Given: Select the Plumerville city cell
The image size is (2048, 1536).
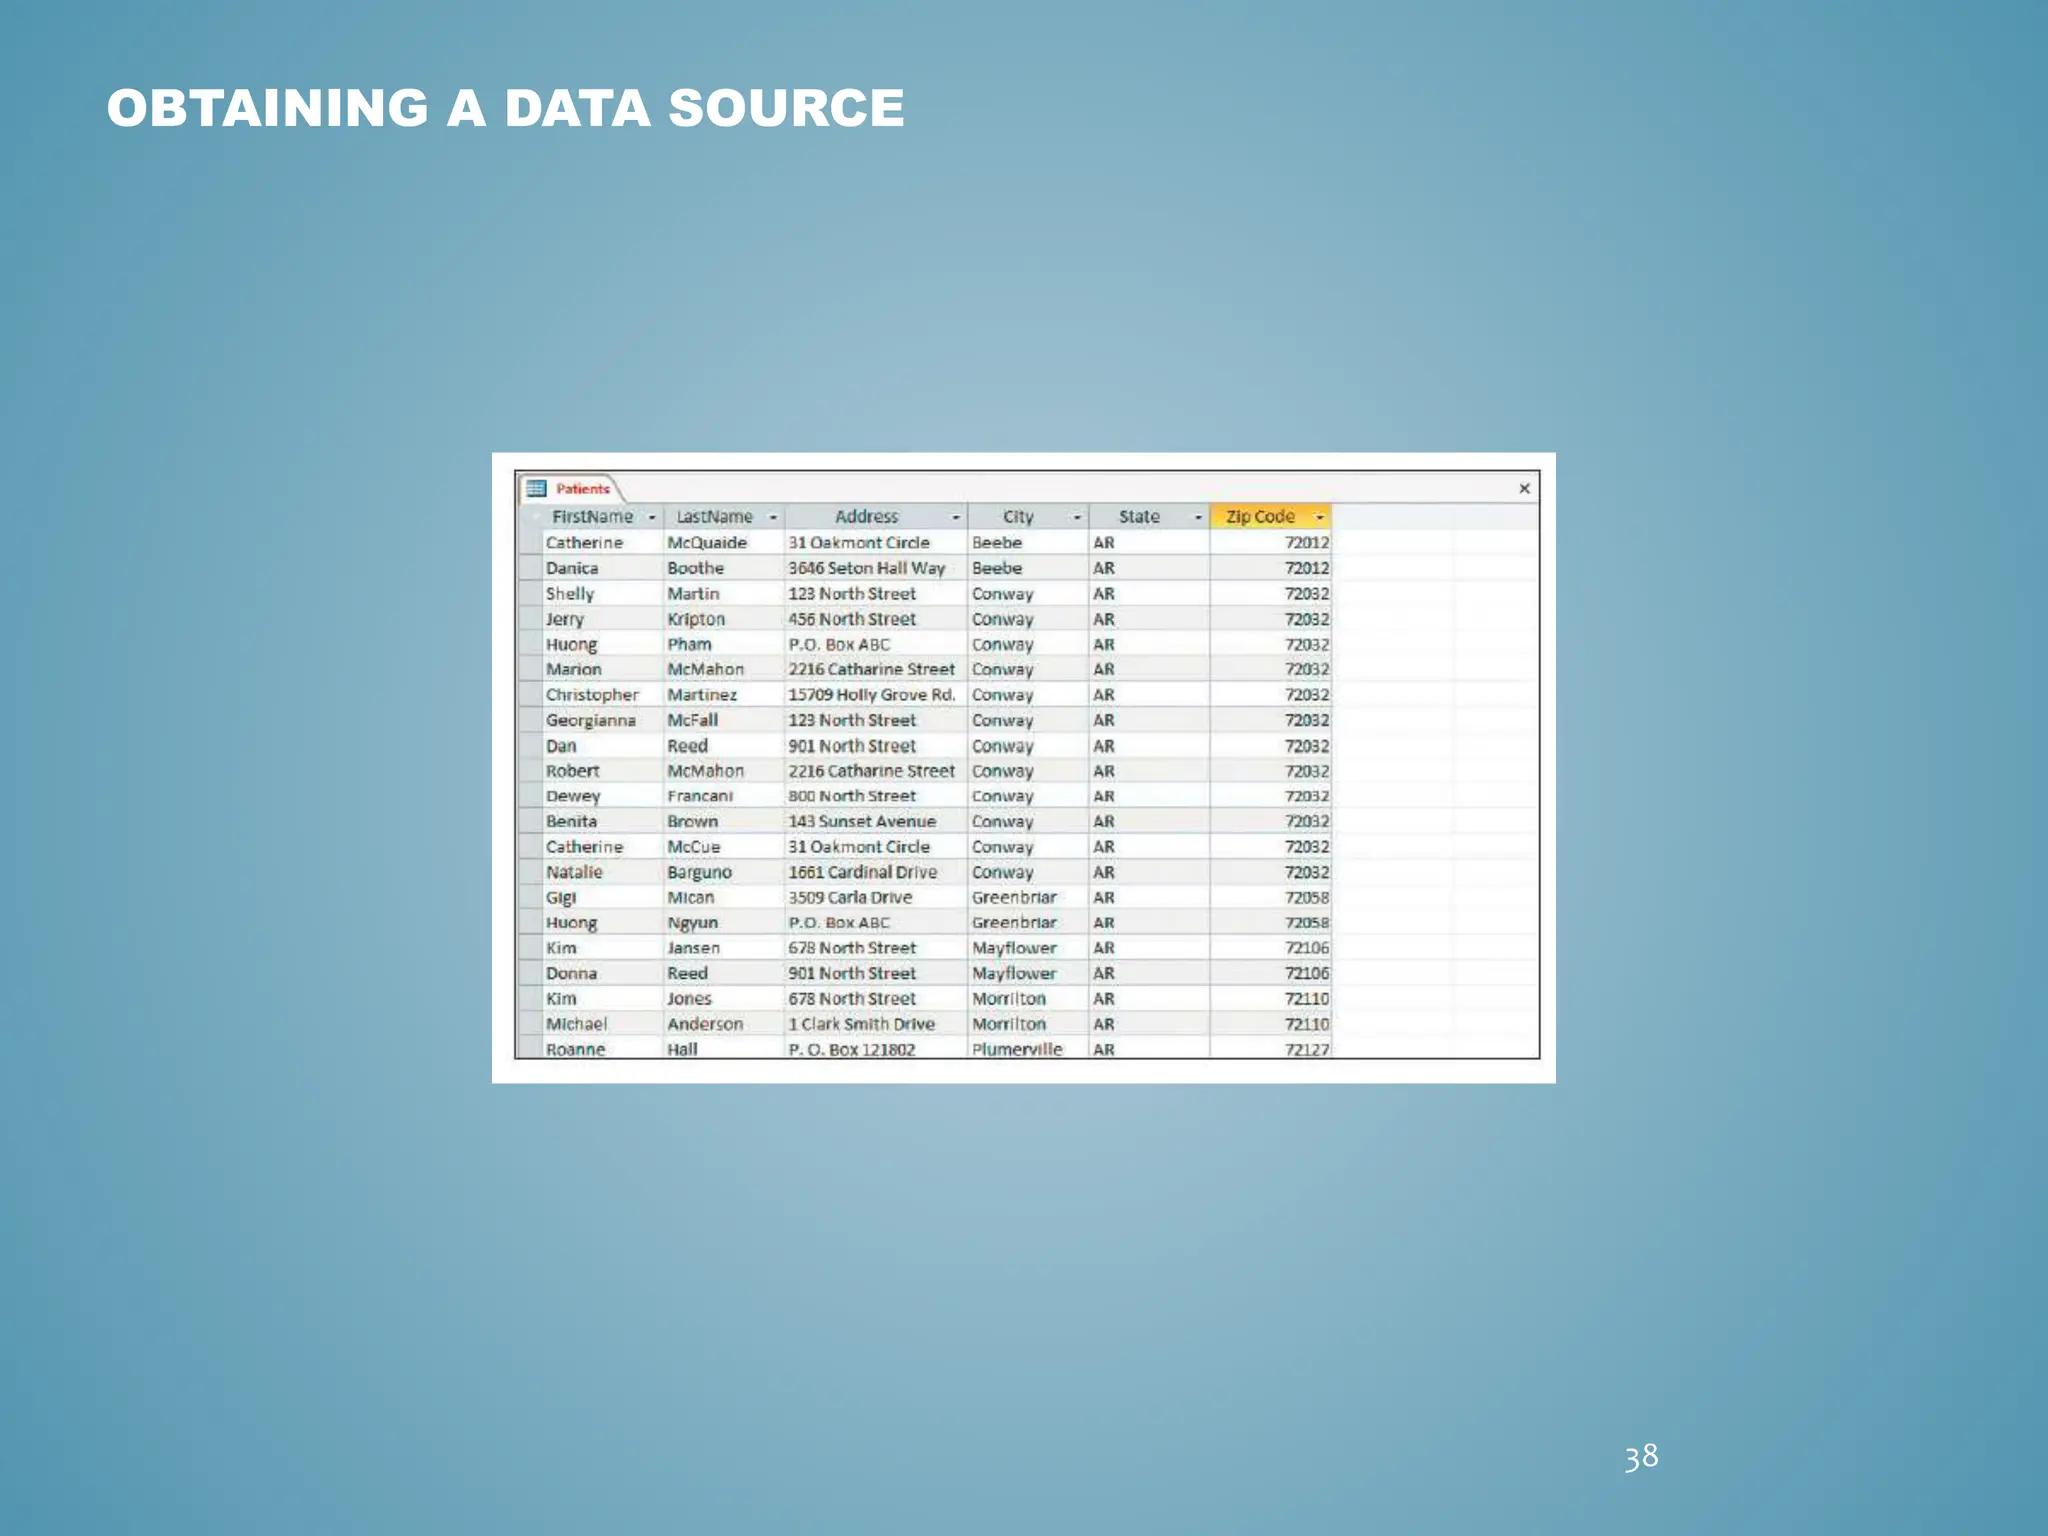Looking at the screenshot, I should (x=1017, y=1049).
